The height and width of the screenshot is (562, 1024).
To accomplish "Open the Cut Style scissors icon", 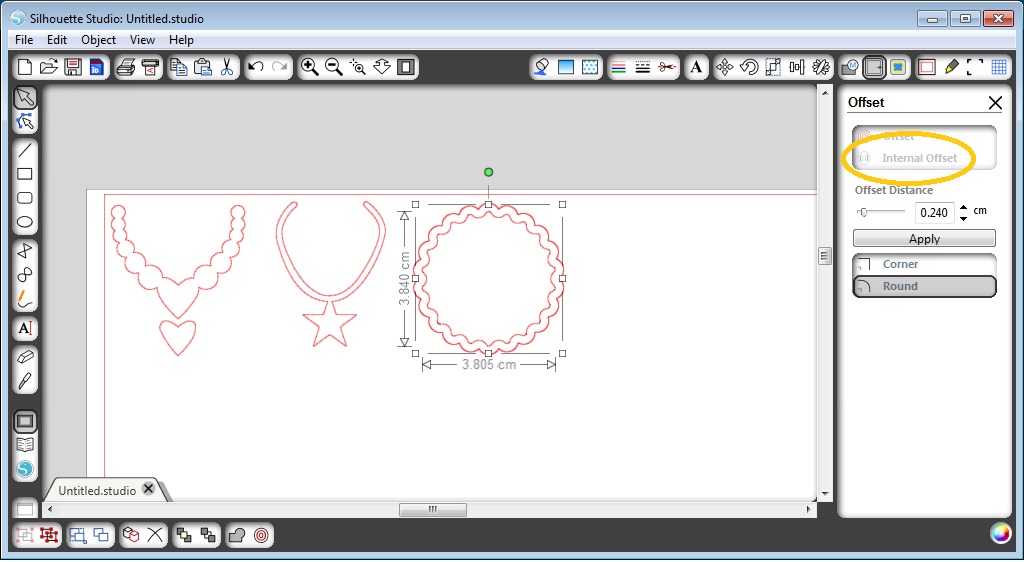I will [x=667, y=67].
